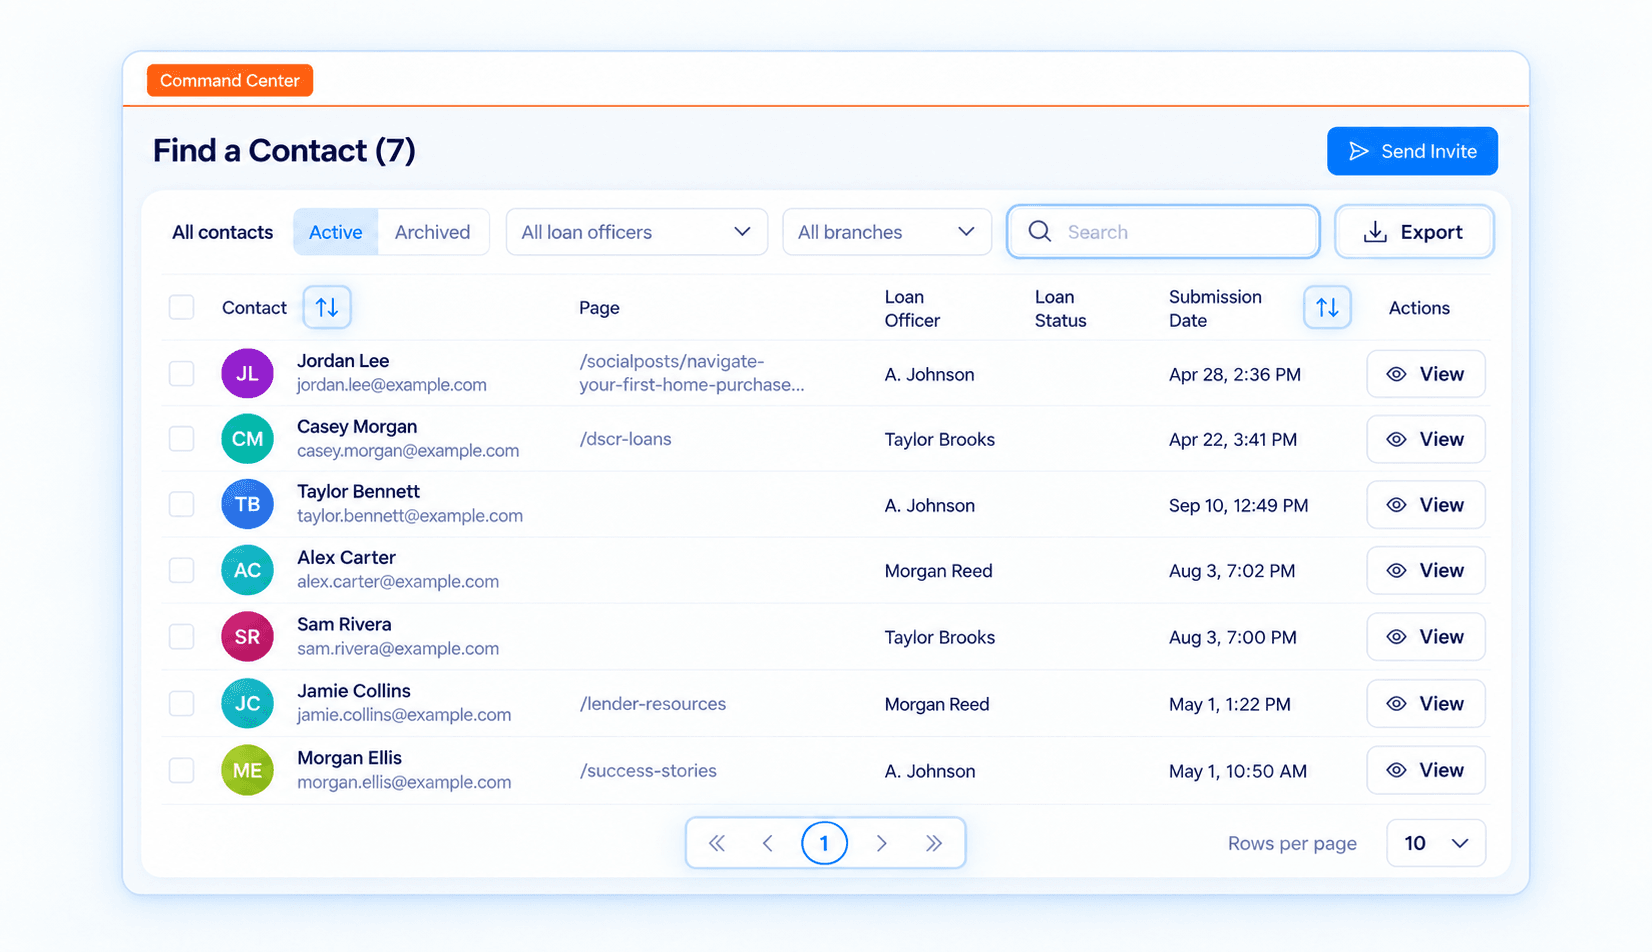Click the TB avatar for Taylor Bennett
Image resolution: width=1652 pixels, height=952 pixels.
[x=247, y=504]
